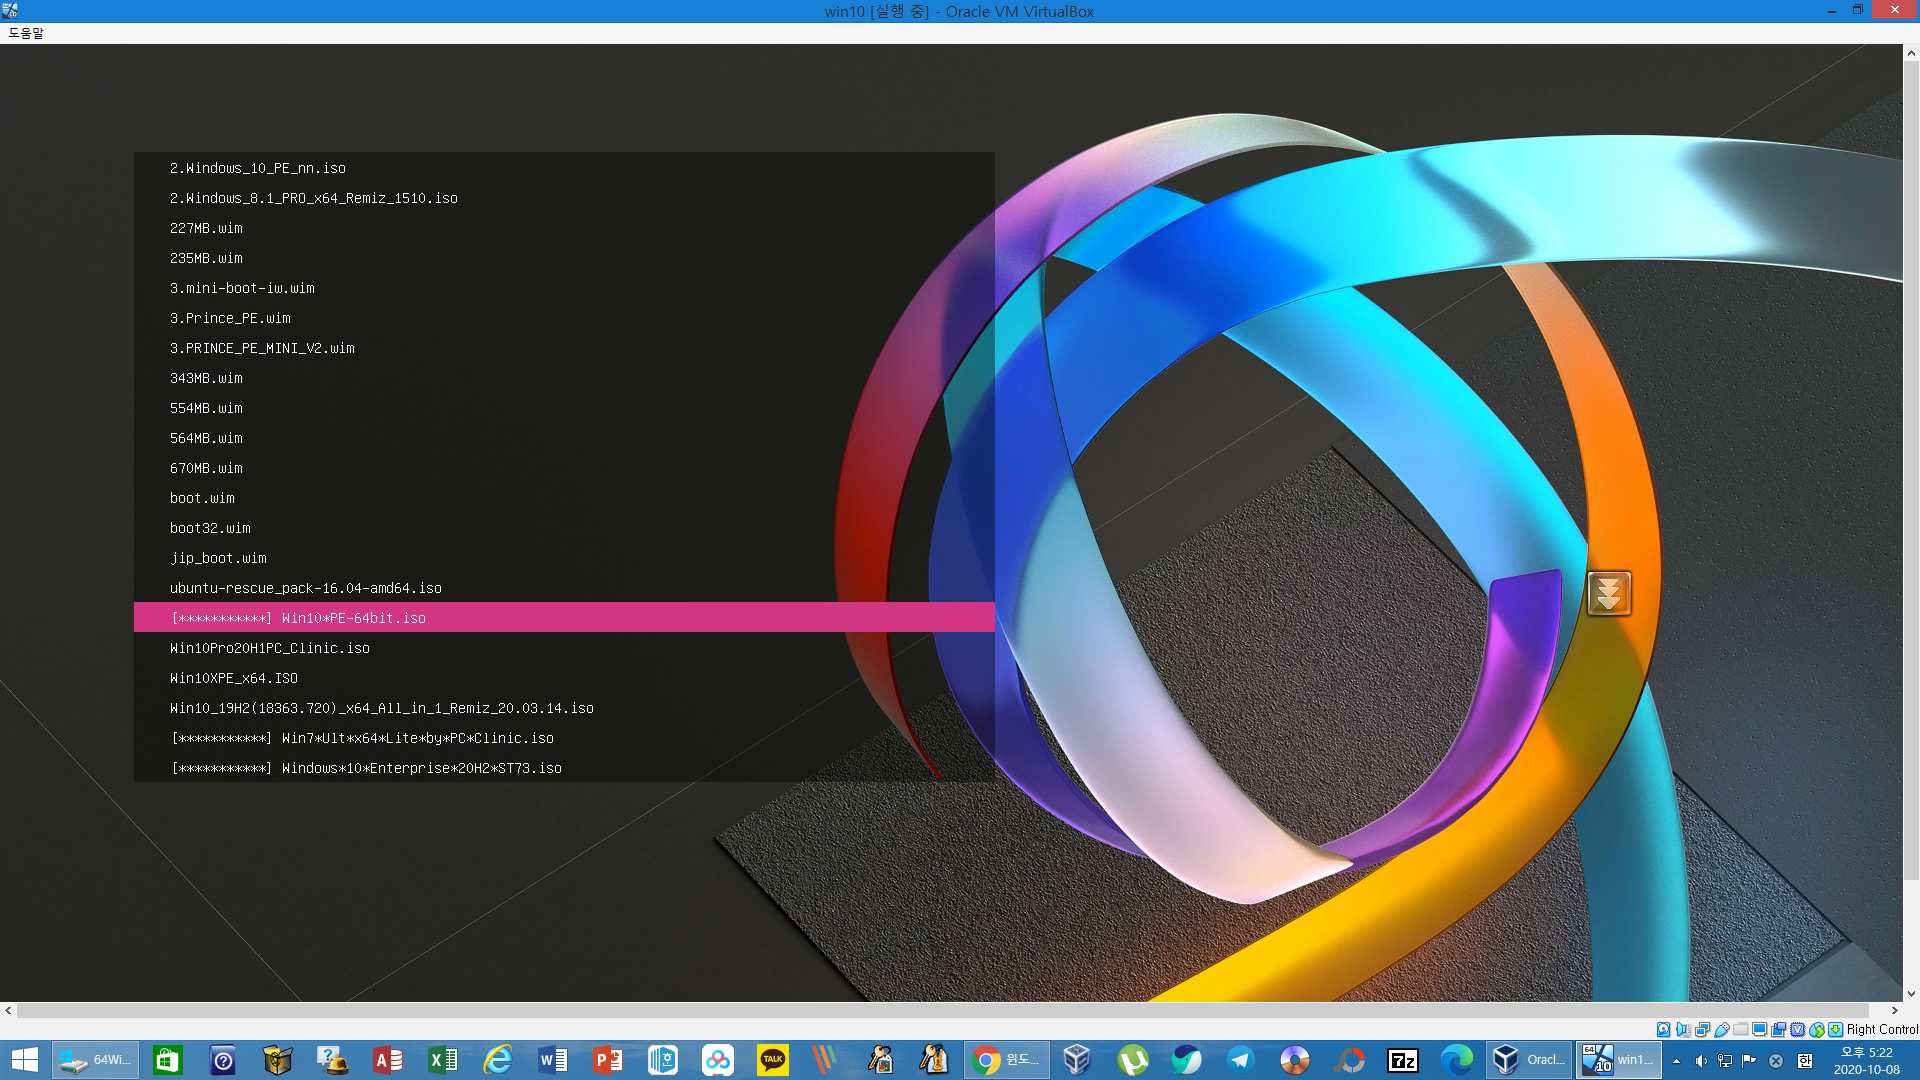Click the VirtualBox shared folders indicator
The width and height of the screenshot is (1920, 1080).
click(1740, 1029)
